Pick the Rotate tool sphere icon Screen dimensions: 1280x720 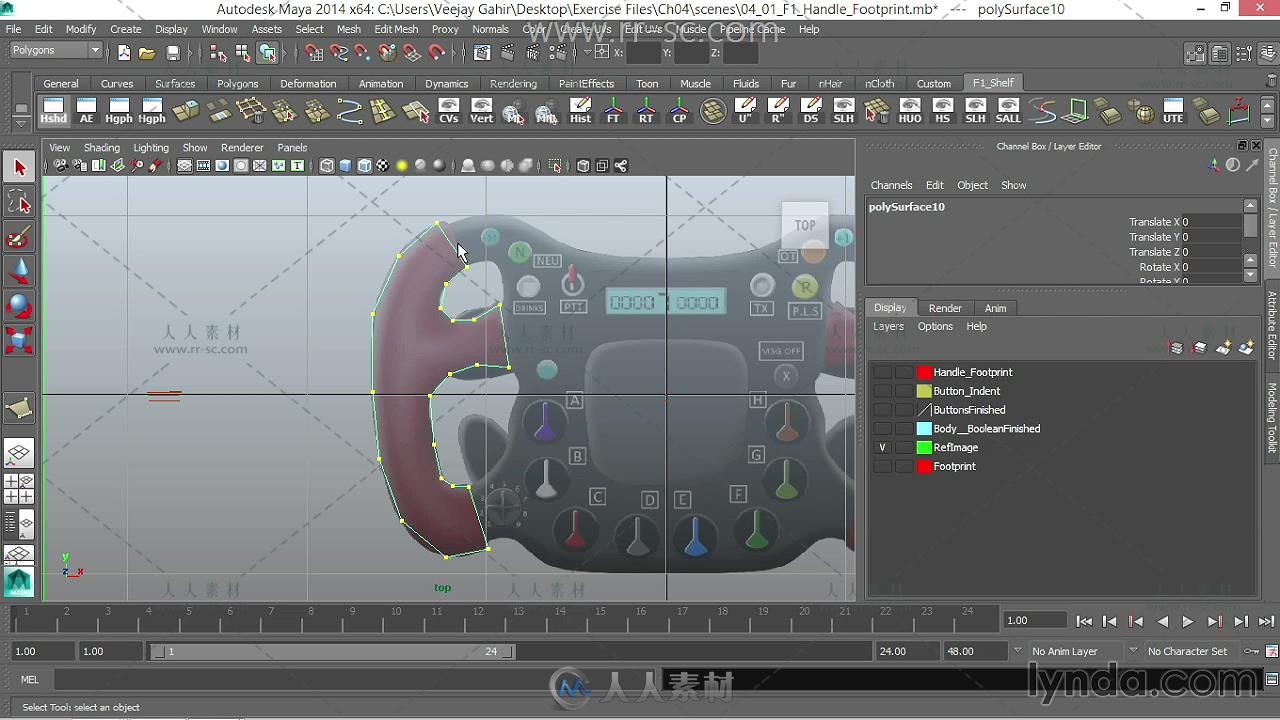pyautogui.click(x=19, y=306)
